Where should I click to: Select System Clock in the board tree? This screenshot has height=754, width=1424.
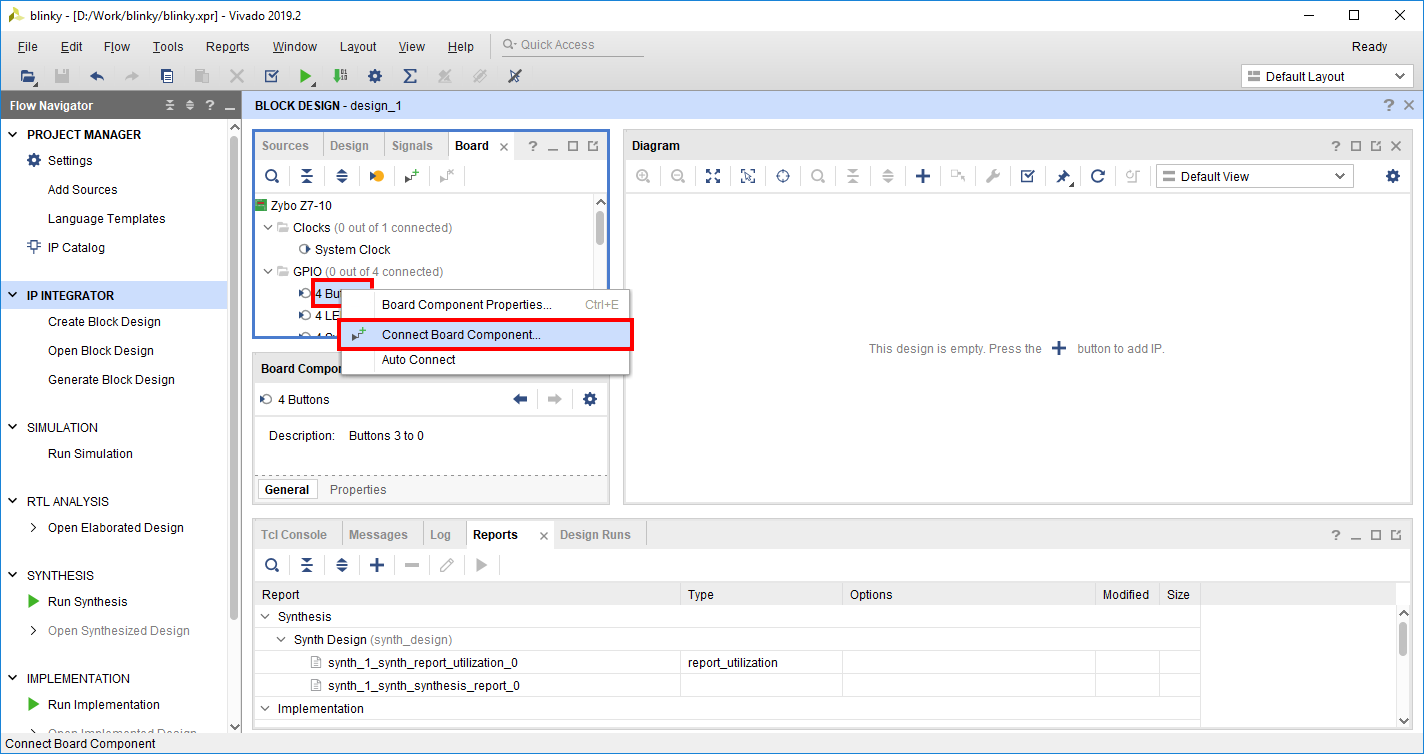(353, 250)
